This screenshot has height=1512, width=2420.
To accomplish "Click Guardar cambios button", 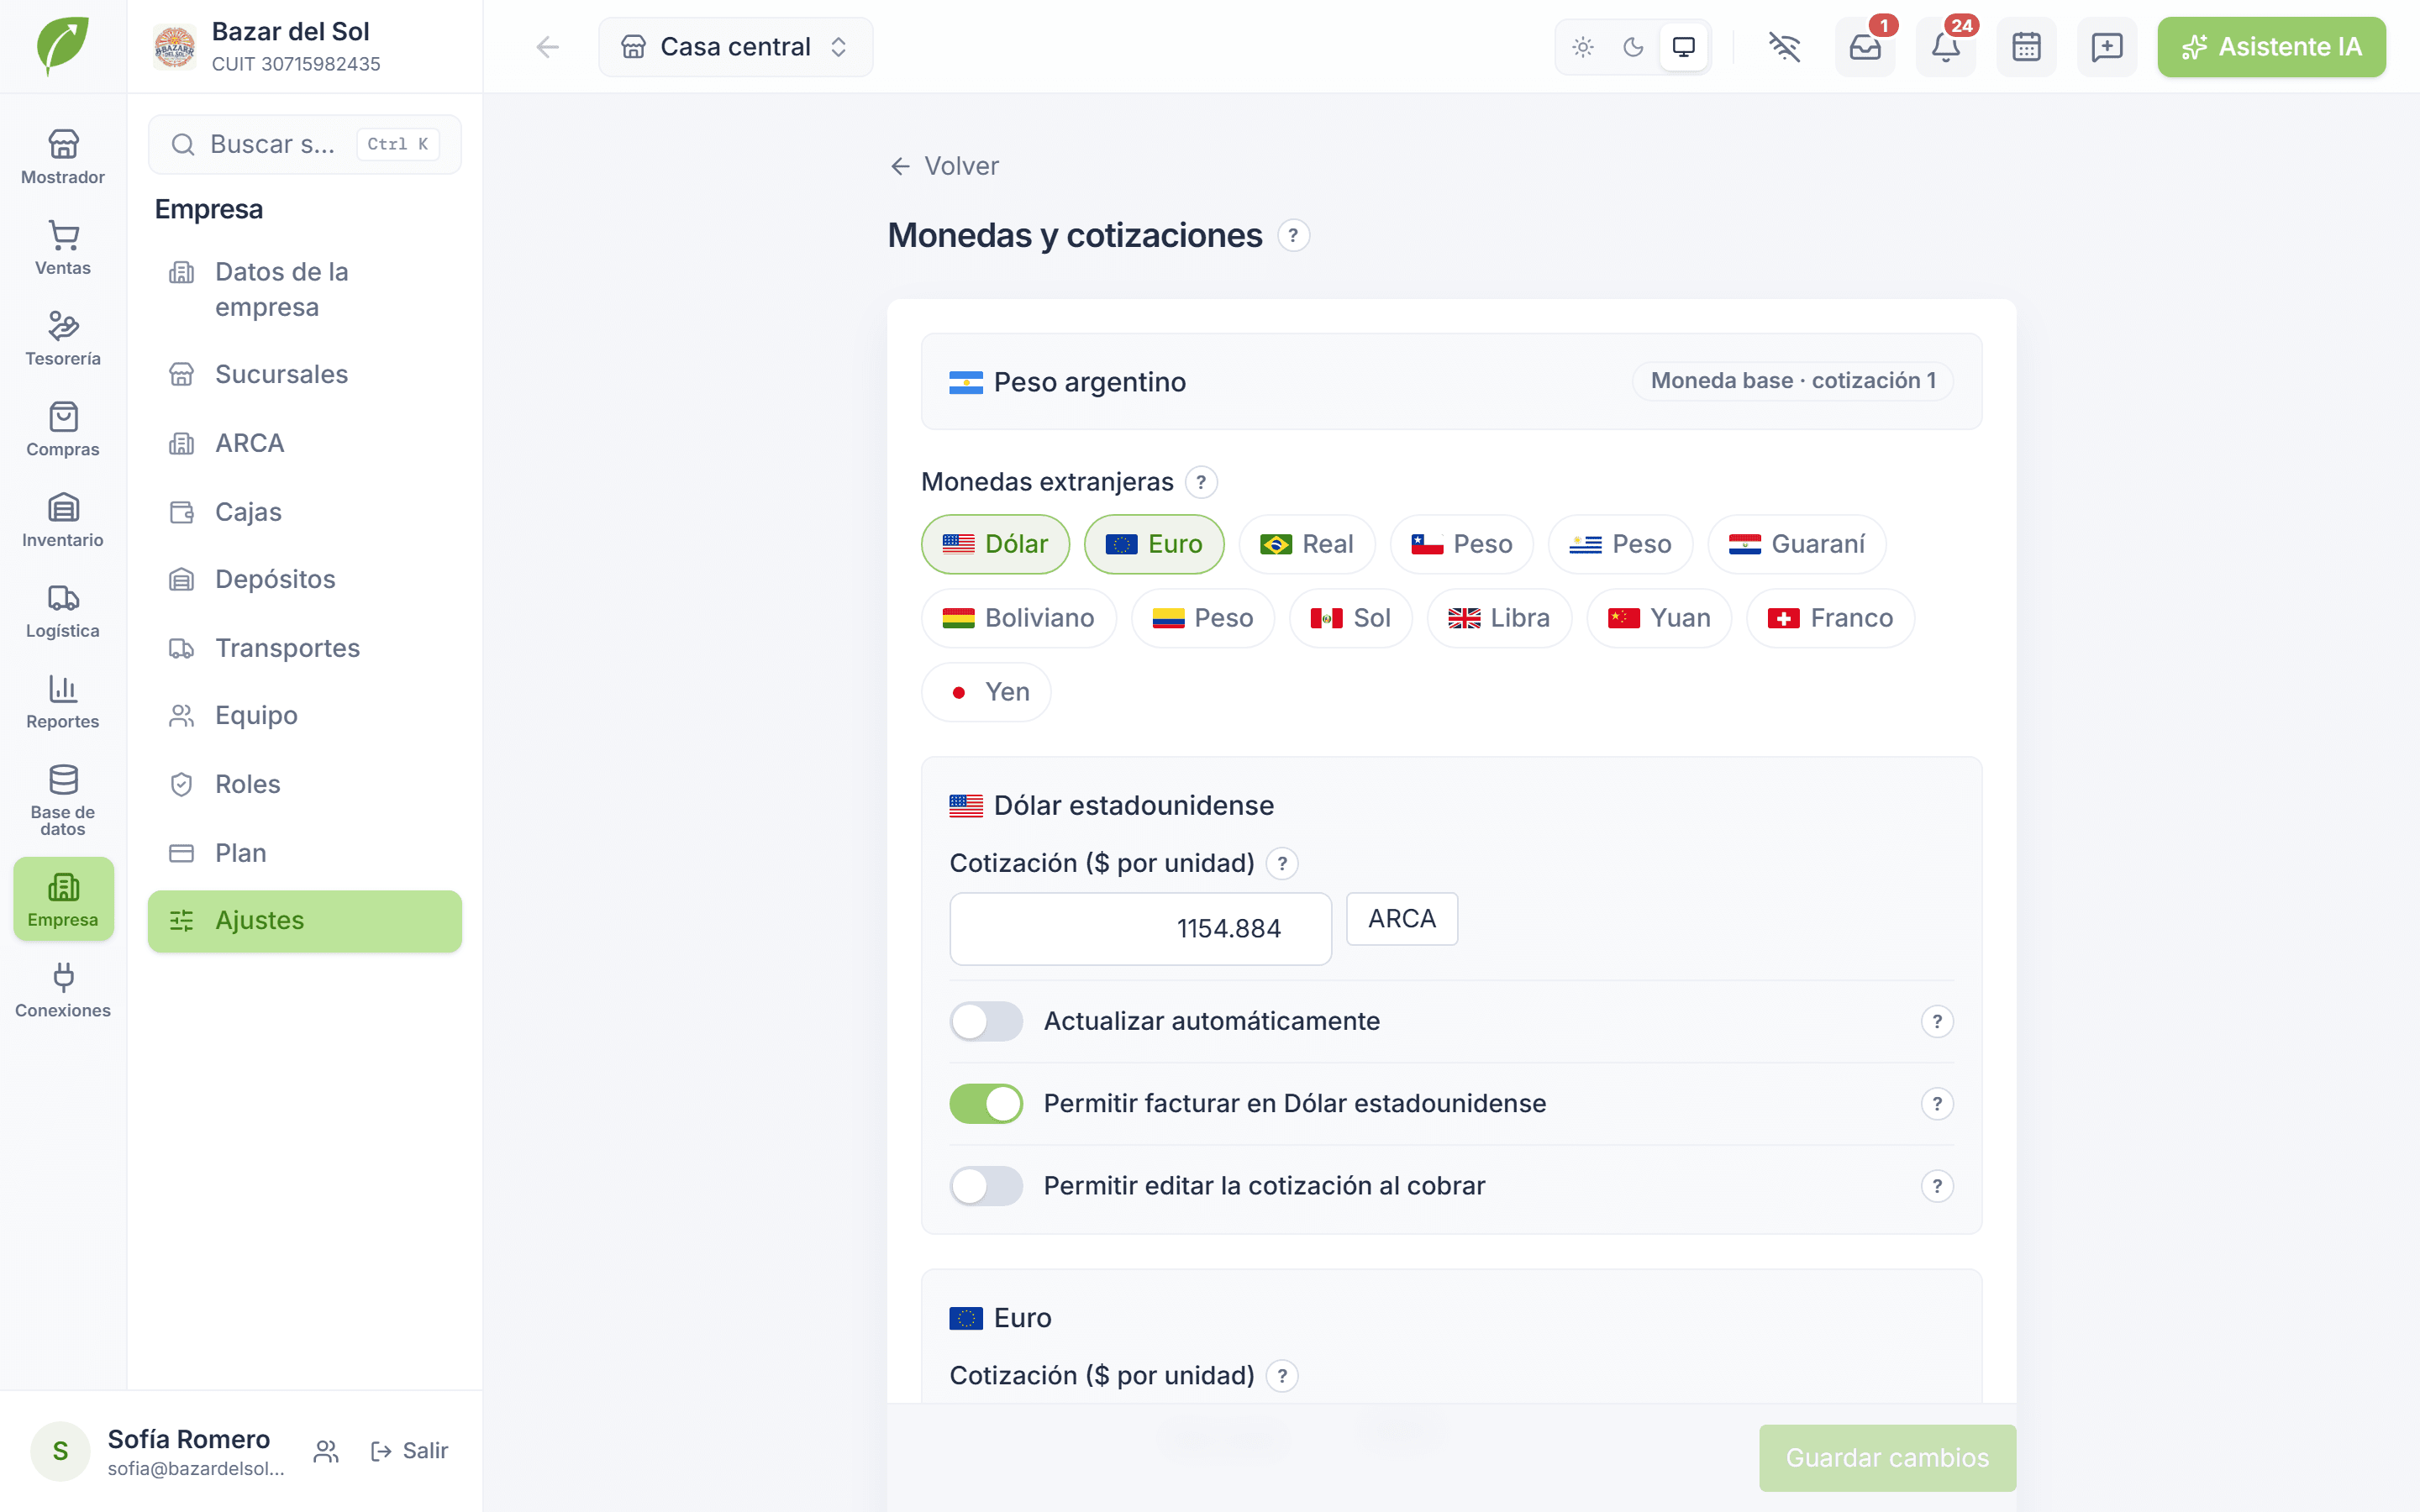I will pyautogui.click(x=1887, y=1457).
